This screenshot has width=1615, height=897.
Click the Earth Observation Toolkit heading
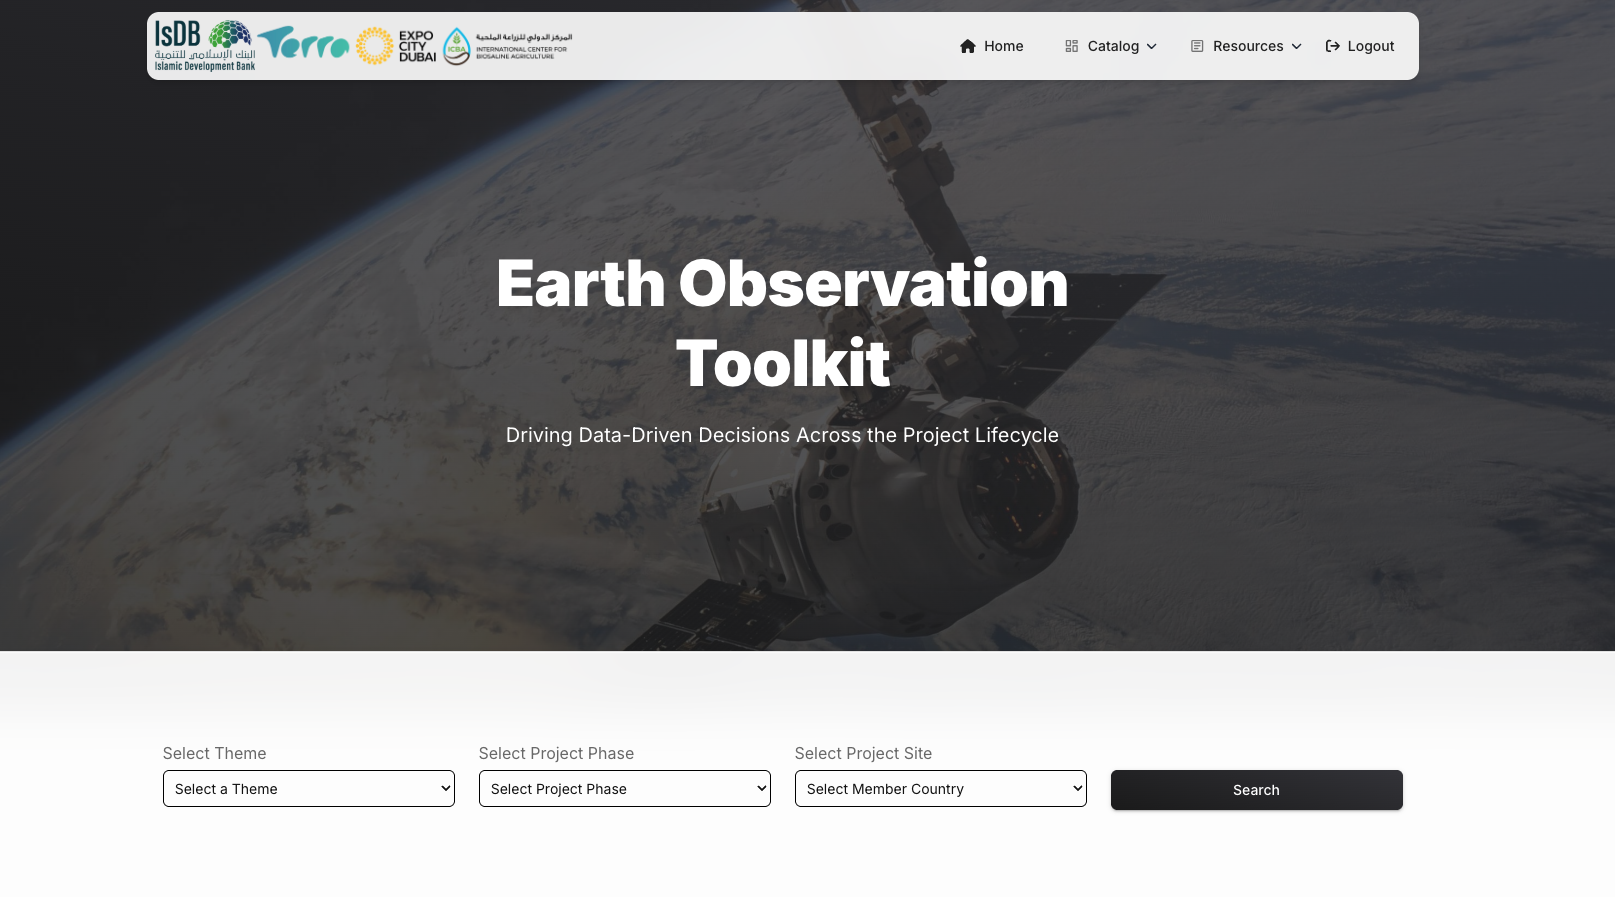pyautogui.click(x=782, y=323)
